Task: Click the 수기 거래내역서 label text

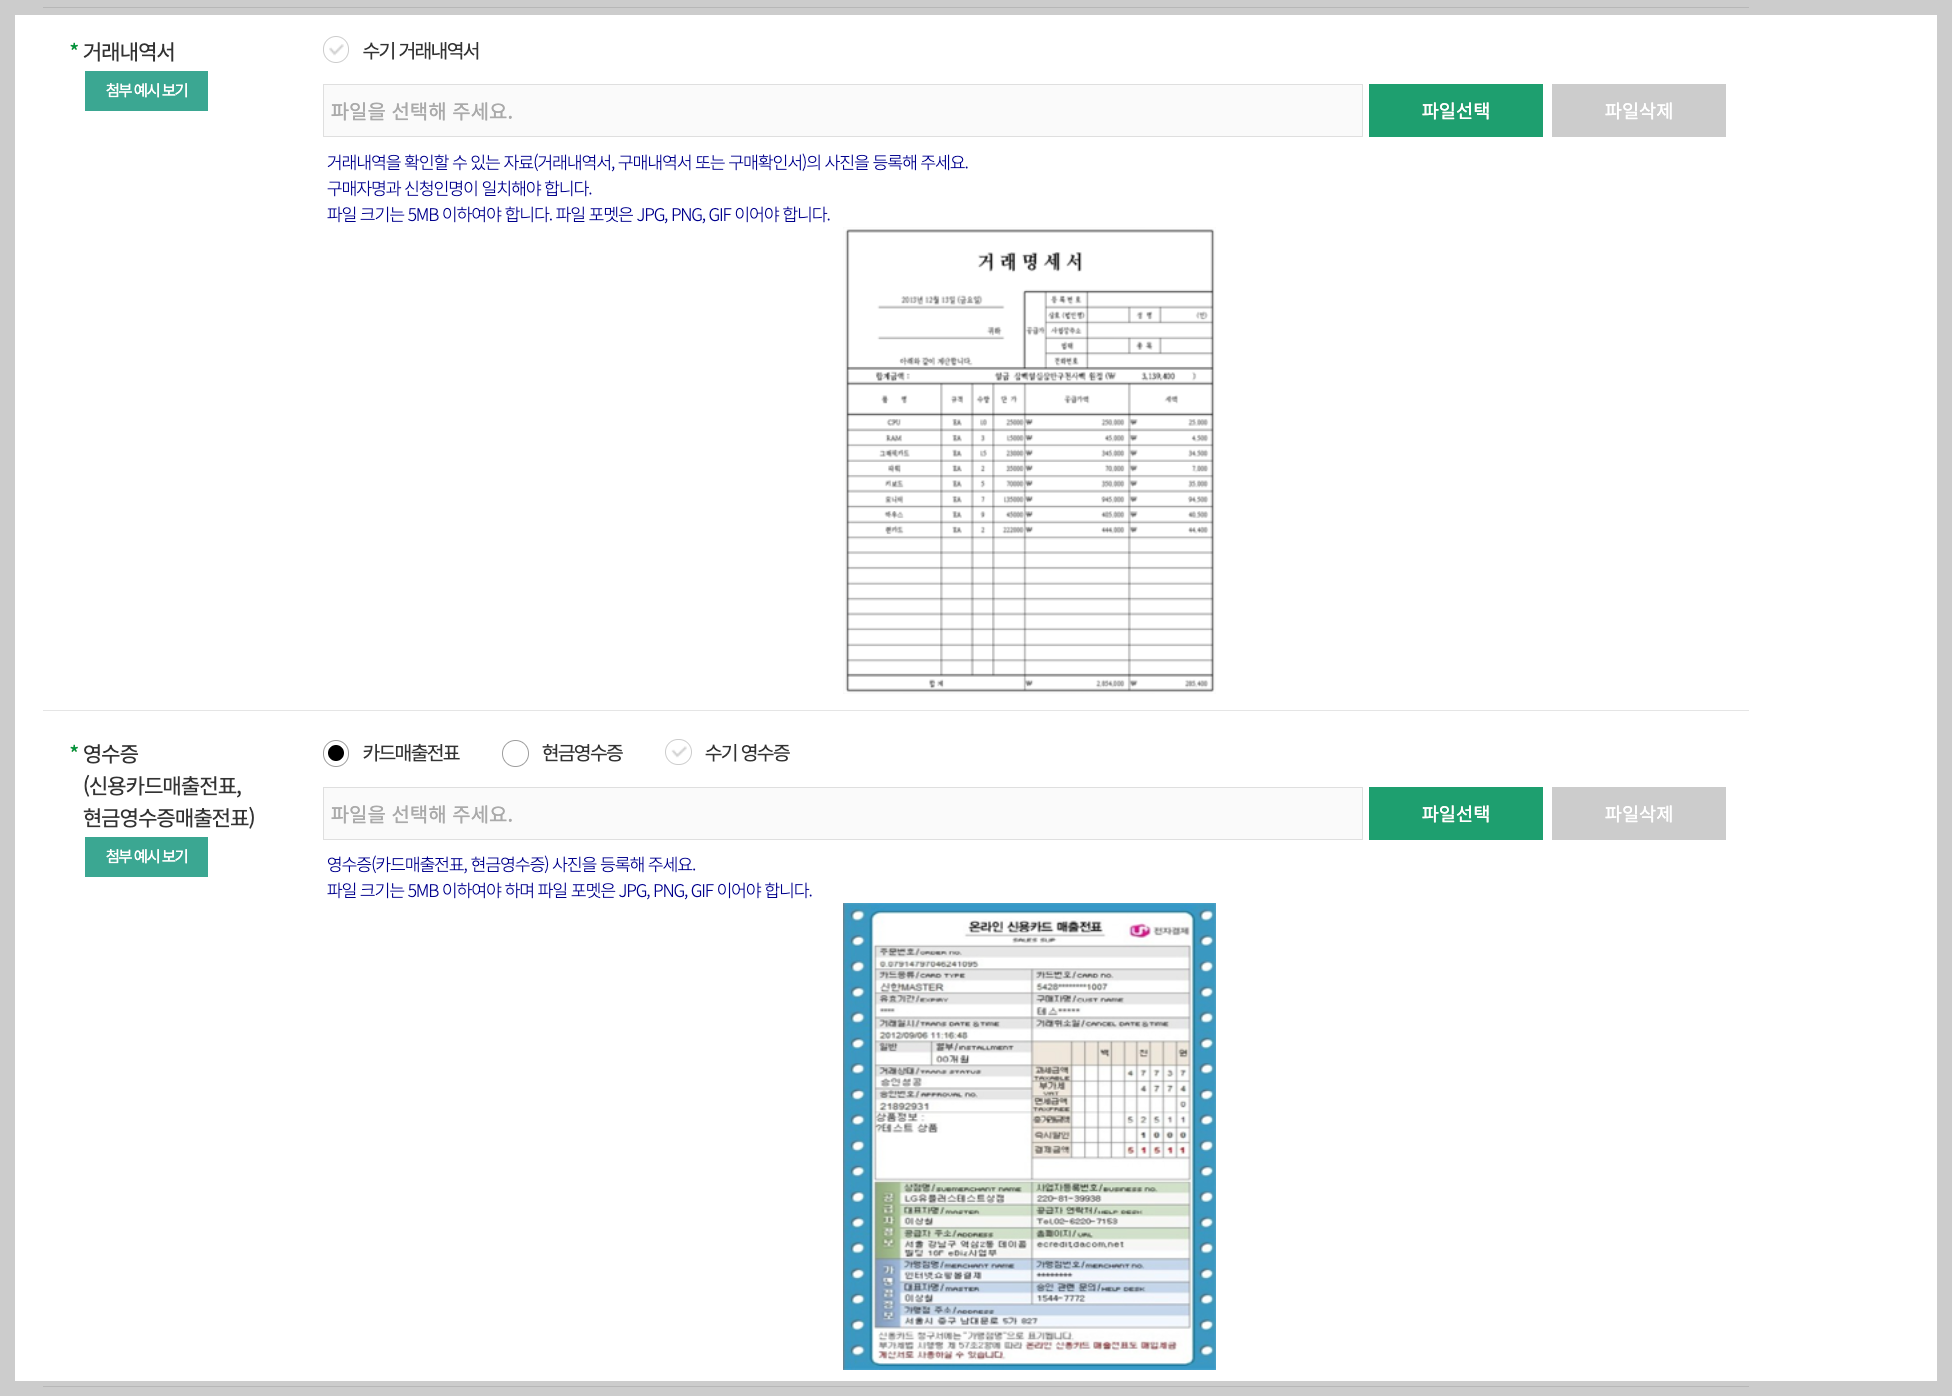Action: [420, 51]
